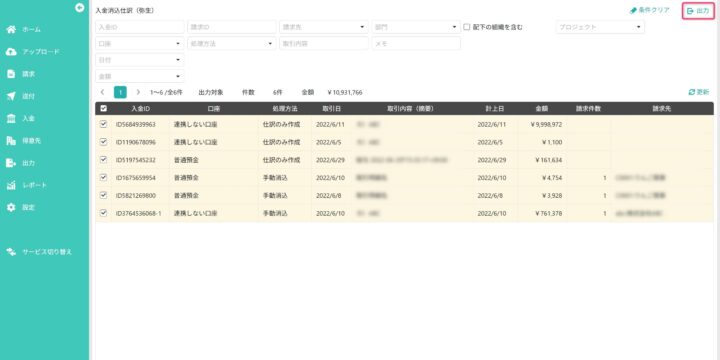
Task: Enable the 配下の組織を含む checkbox
Action: pos(467,27)
